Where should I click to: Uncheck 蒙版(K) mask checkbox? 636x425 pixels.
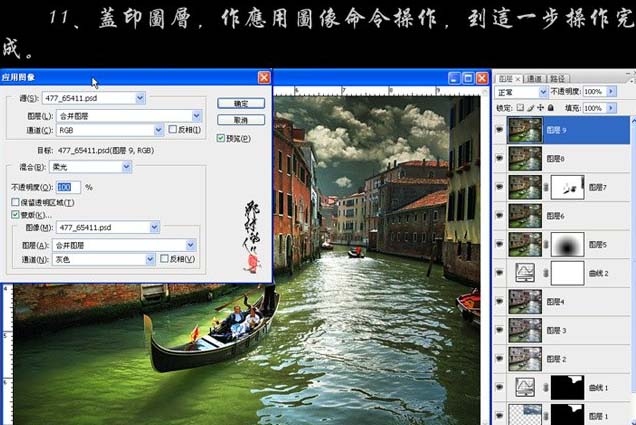[x=15, y=215]
